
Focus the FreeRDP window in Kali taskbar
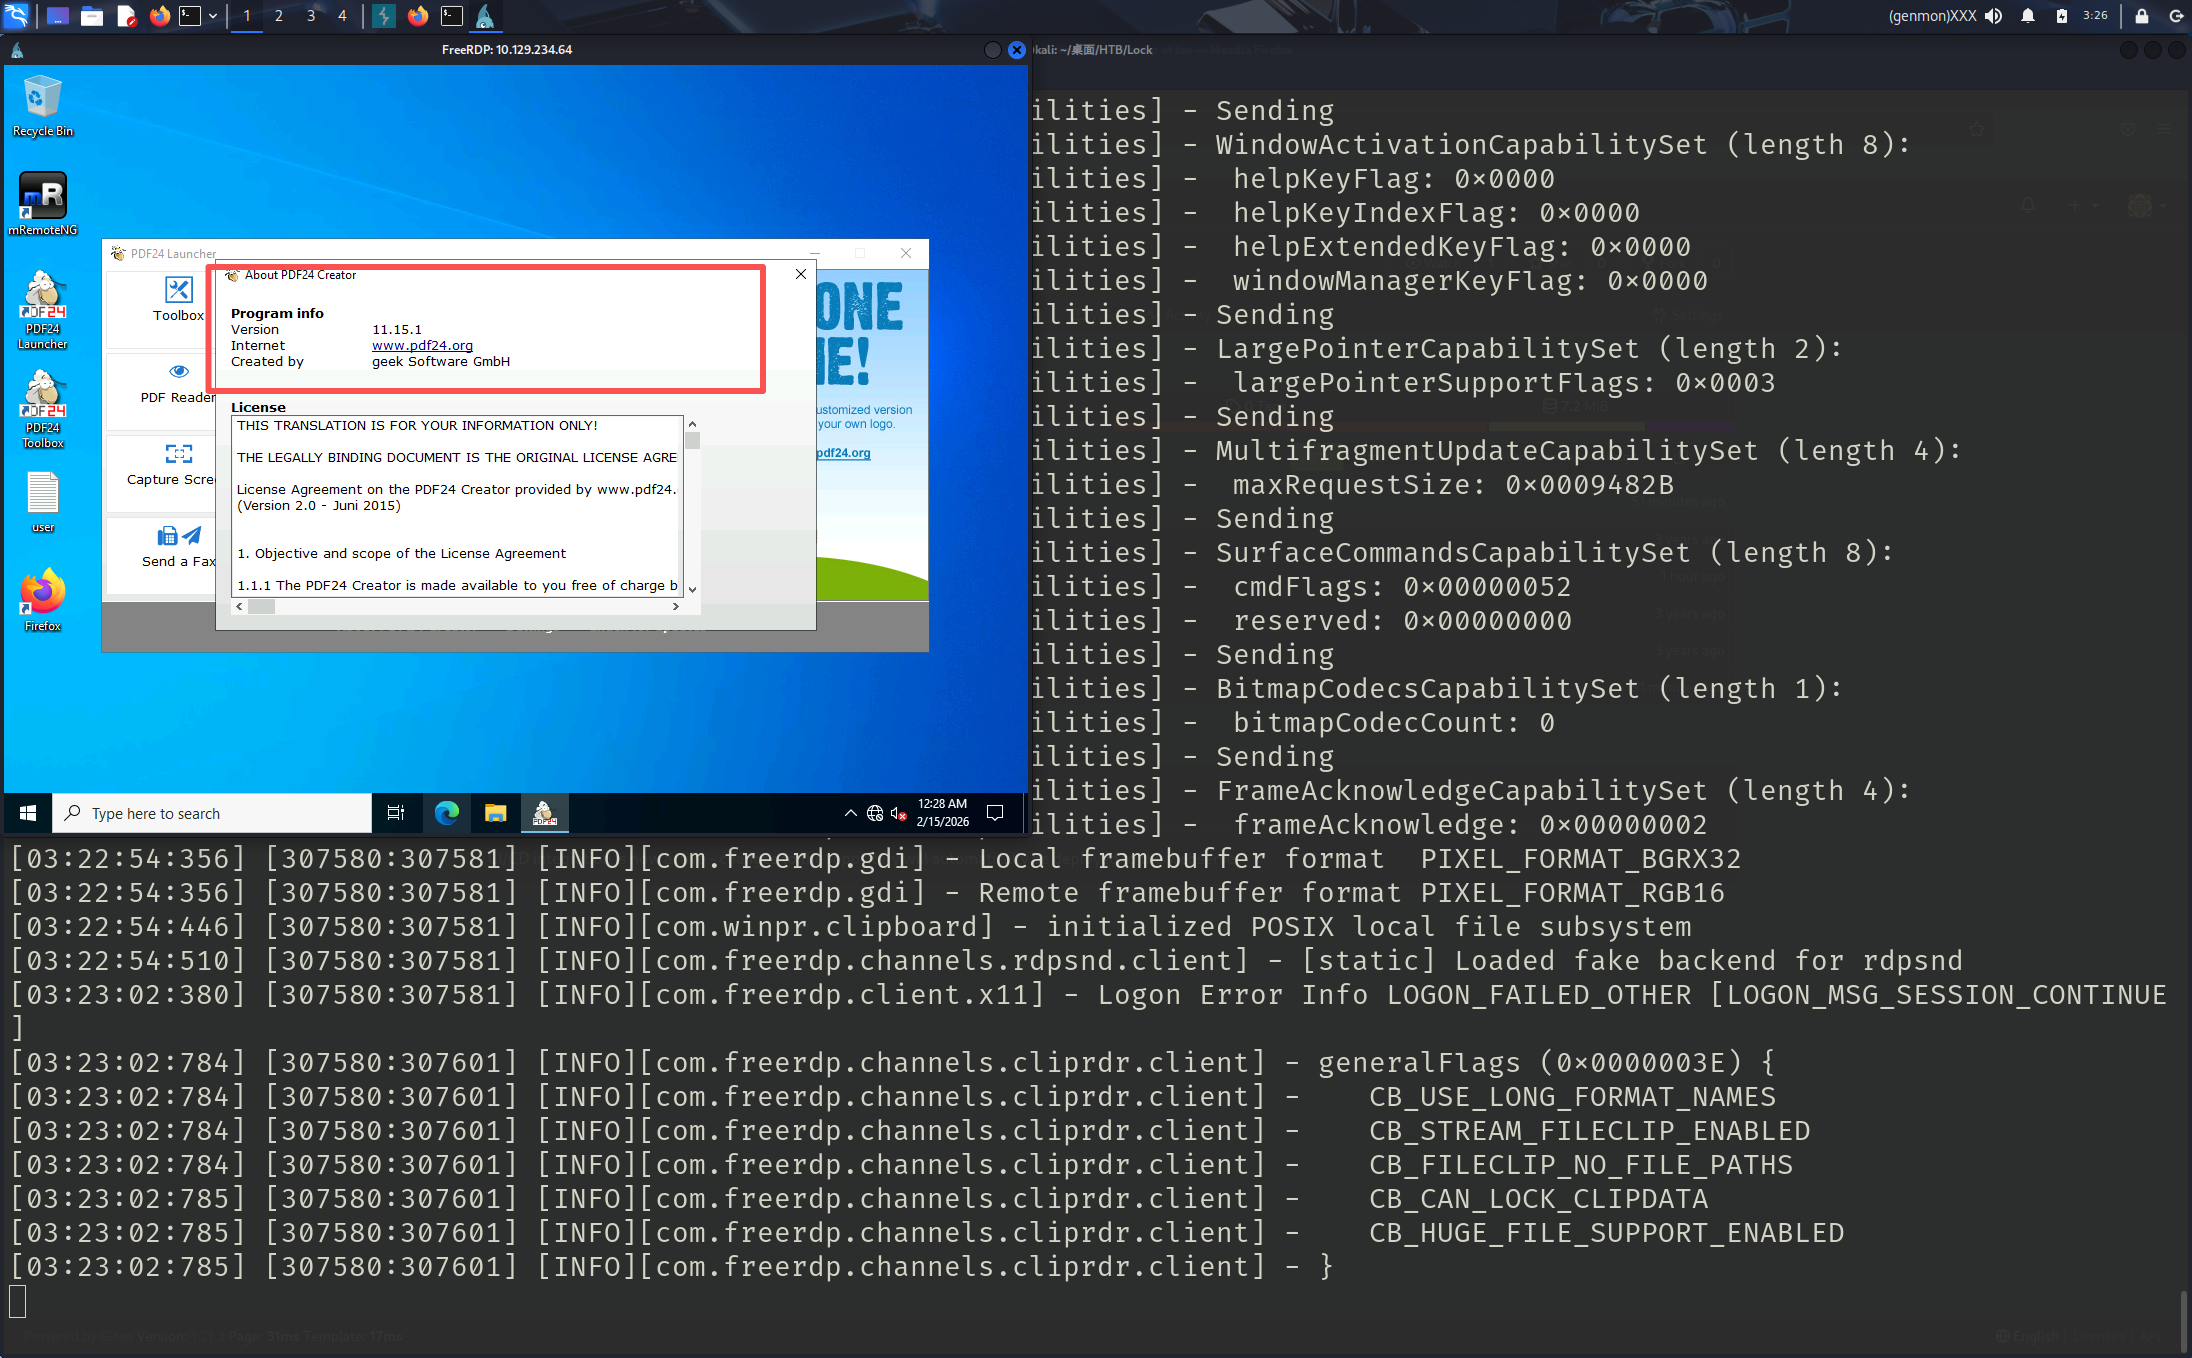click(x=485, y=16)
